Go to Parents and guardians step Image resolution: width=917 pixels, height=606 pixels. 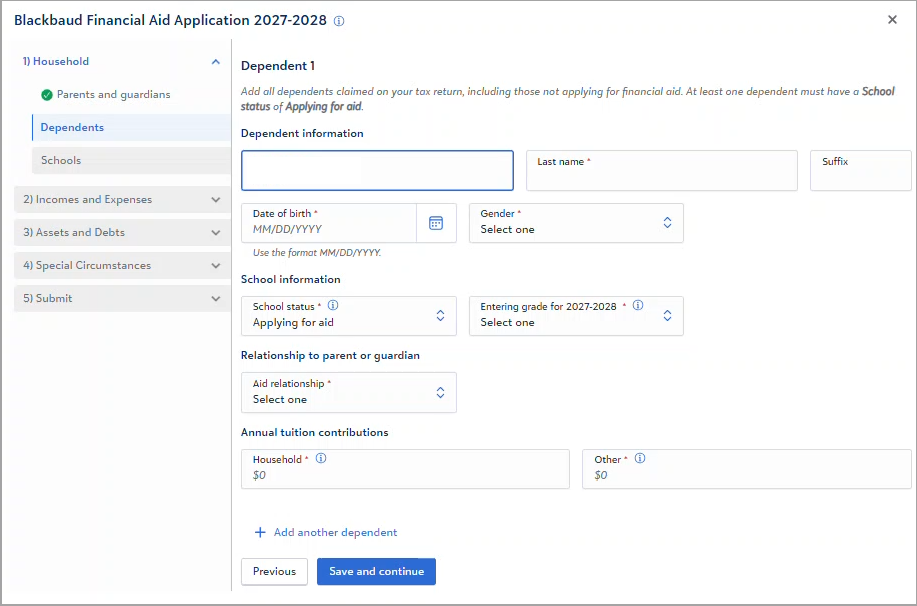point(113,95)
